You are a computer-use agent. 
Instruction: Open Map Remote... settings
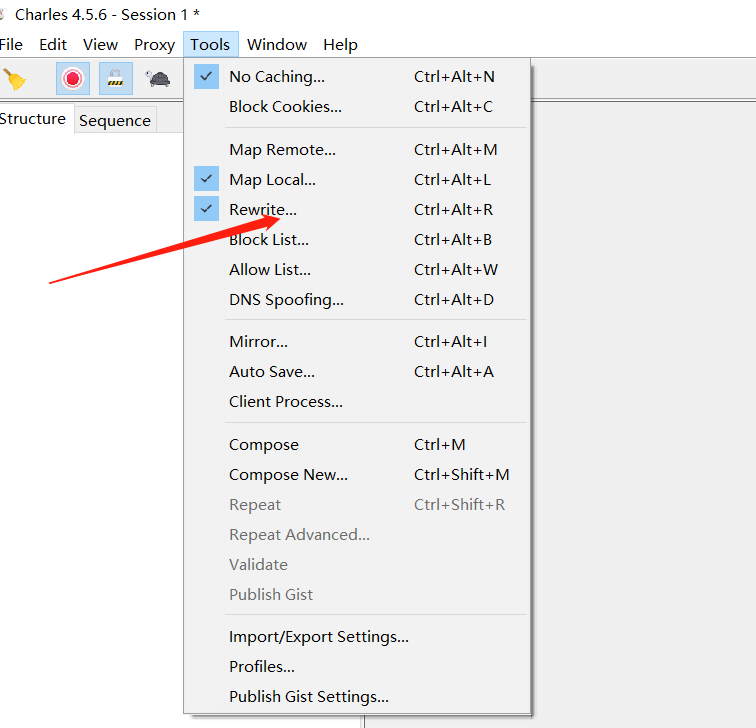(357, 149)
